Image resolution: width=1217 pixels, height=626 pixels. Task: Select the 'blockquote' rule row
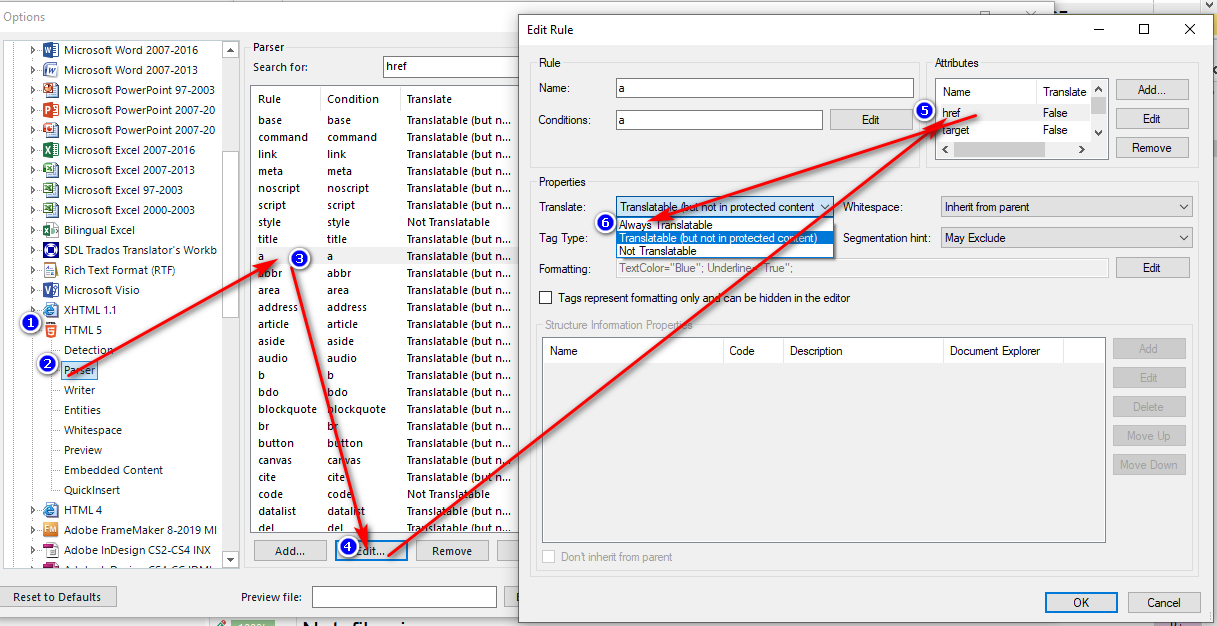[385, 409]
